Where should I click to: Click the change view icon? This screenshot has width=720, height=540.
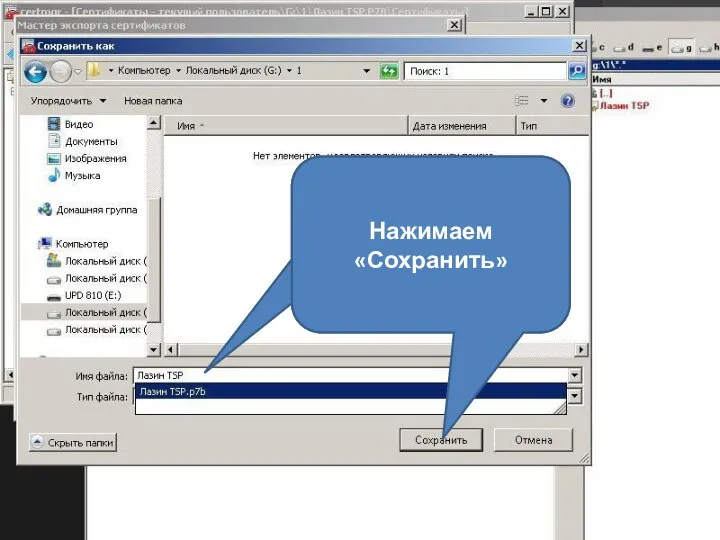pyautogui.click(x=522, y=101)
